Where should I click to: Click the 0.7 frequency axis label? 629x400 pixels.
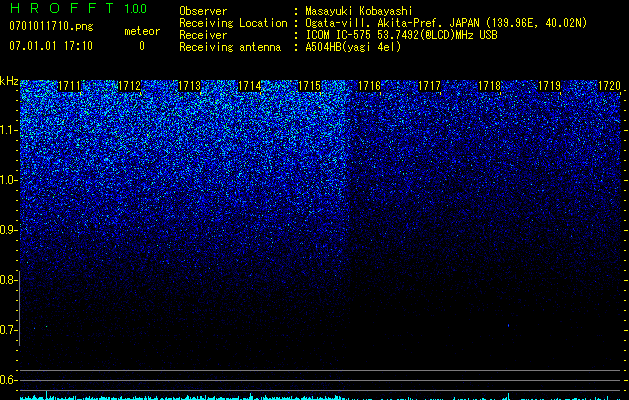click(x=9, y=330)
